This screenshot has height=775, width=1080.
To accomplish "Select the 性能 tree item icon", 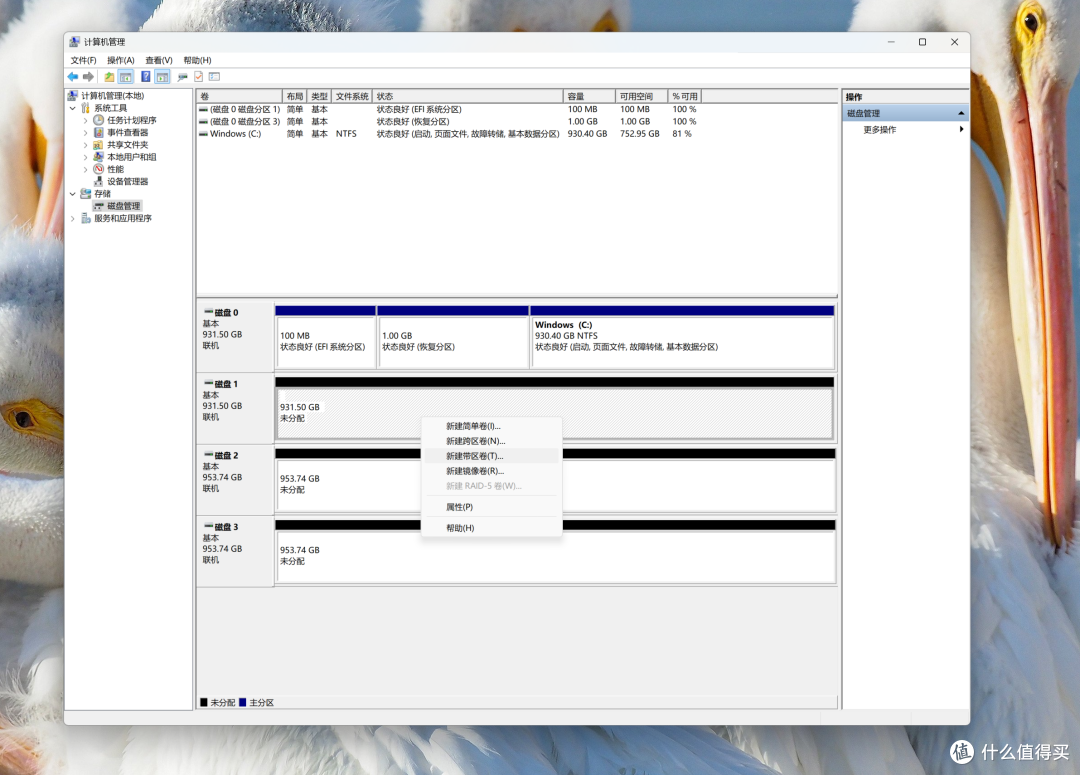I will pos(98,169).
